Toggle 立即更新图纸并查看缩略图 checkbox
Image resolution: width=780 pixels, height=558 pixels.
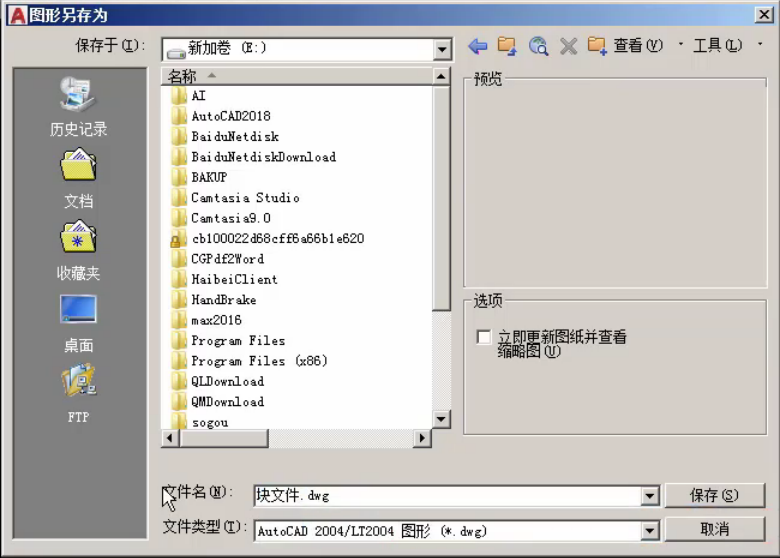click(484, 337)
